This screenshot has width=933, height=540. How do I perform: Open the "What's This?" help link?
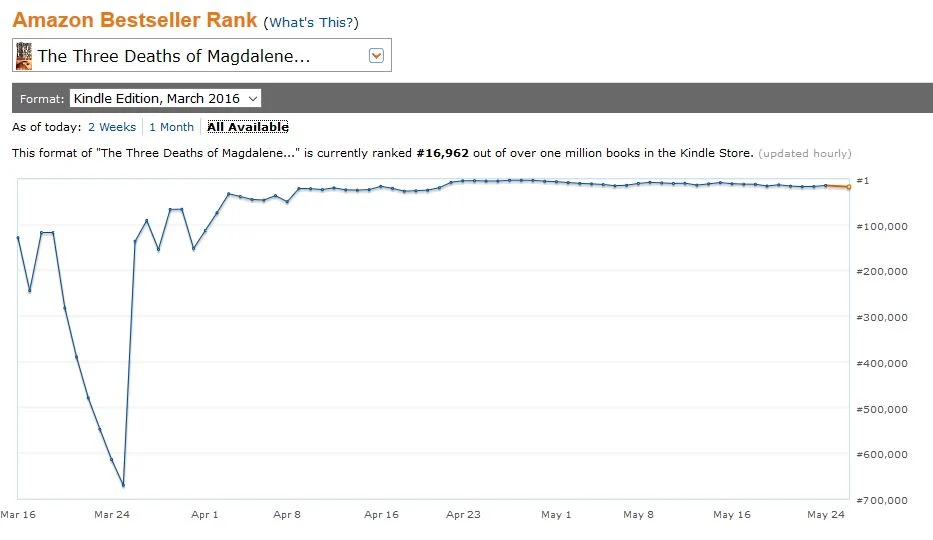pos(311,23)
